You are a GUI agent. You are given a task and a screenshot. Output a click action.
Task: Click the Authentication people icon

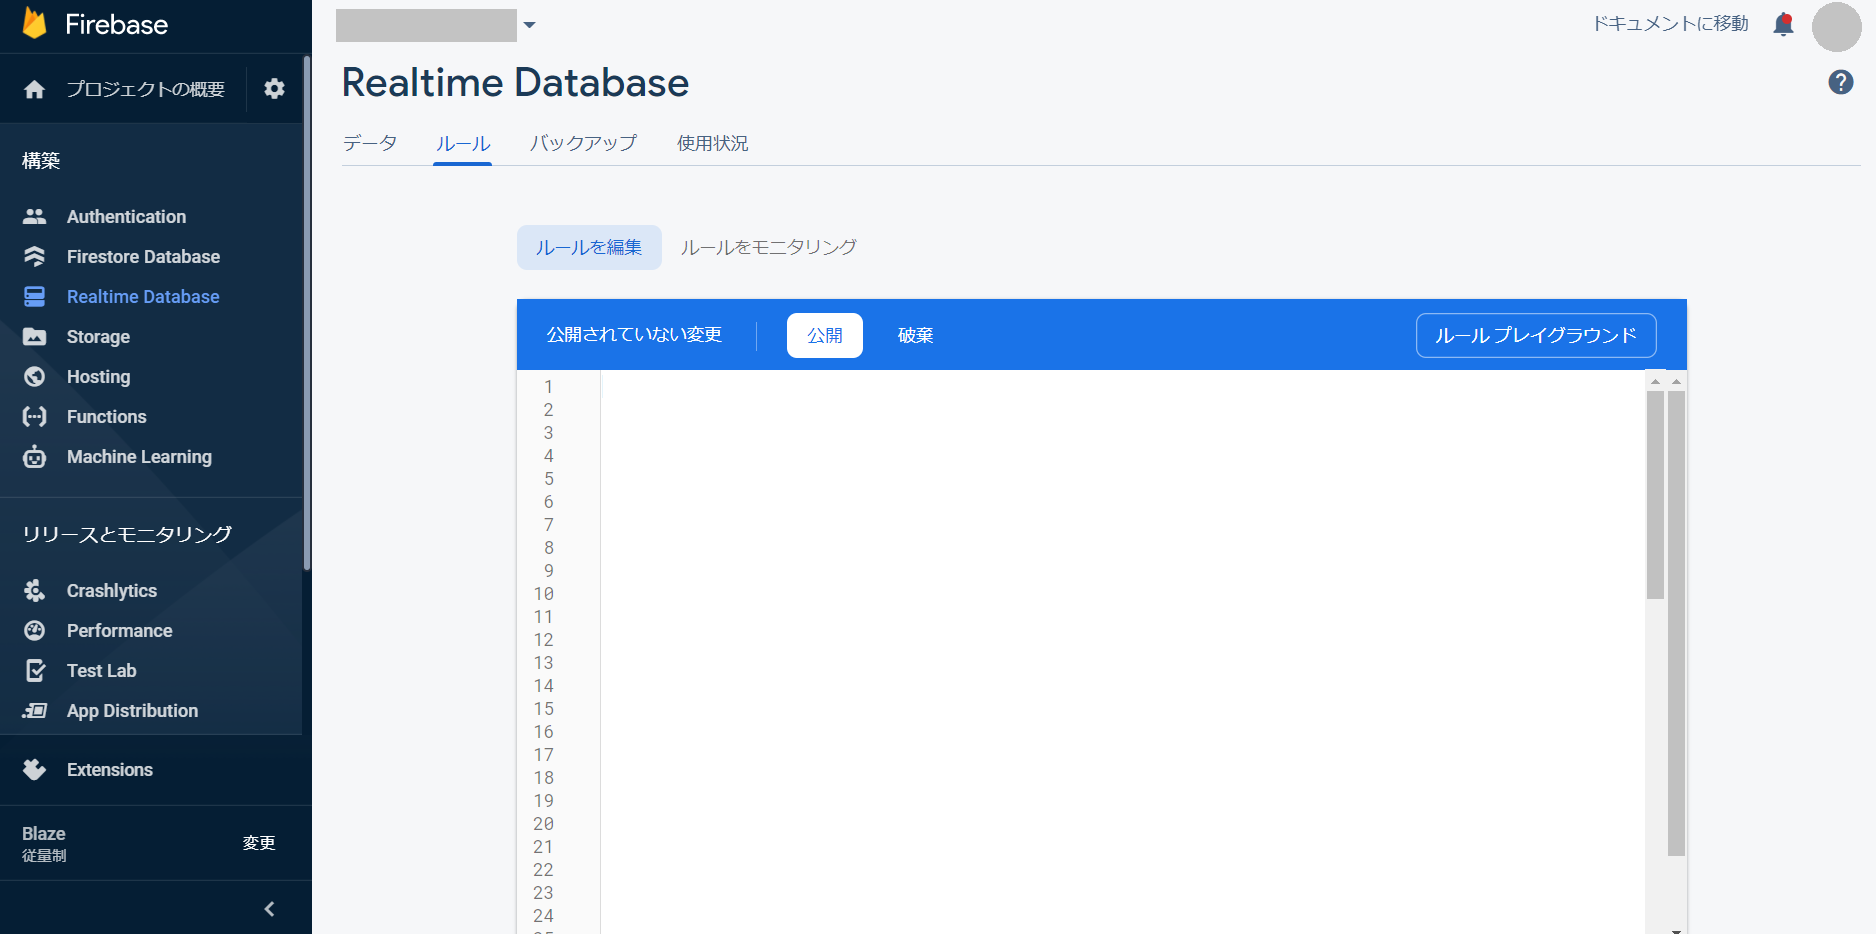[x=35, y=216]
